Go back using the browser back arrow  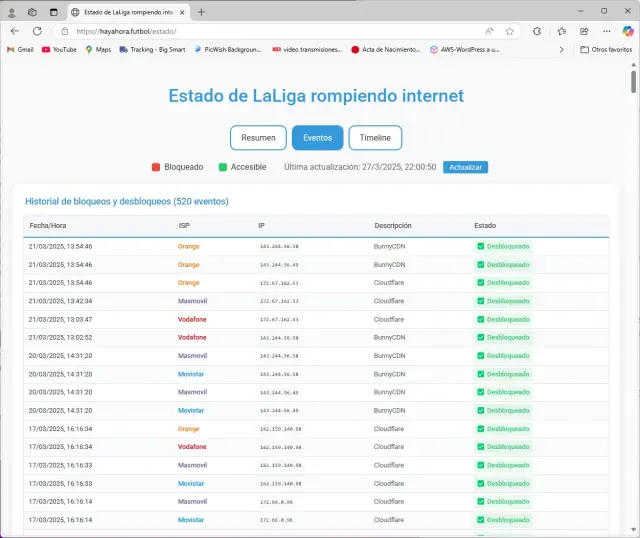[15, 31]
